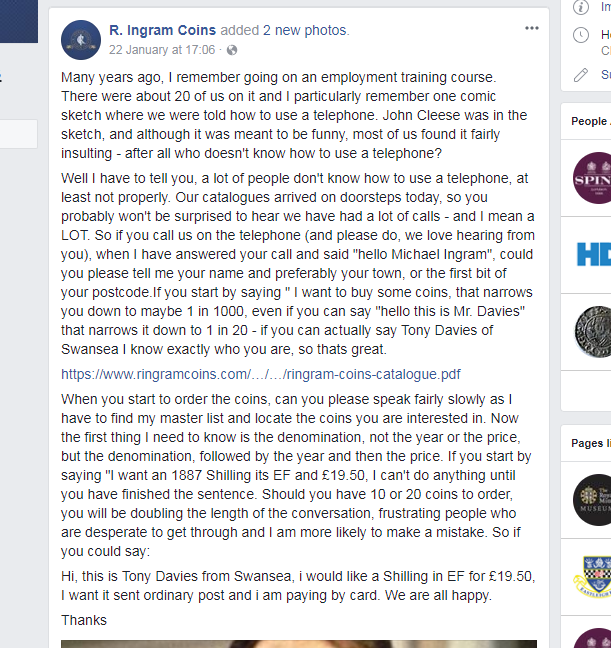Open the post timestamp 22 January at 17:06
The height and width of the screenshot is (648, 611).
pyautogui.click(x=163, y=50)
